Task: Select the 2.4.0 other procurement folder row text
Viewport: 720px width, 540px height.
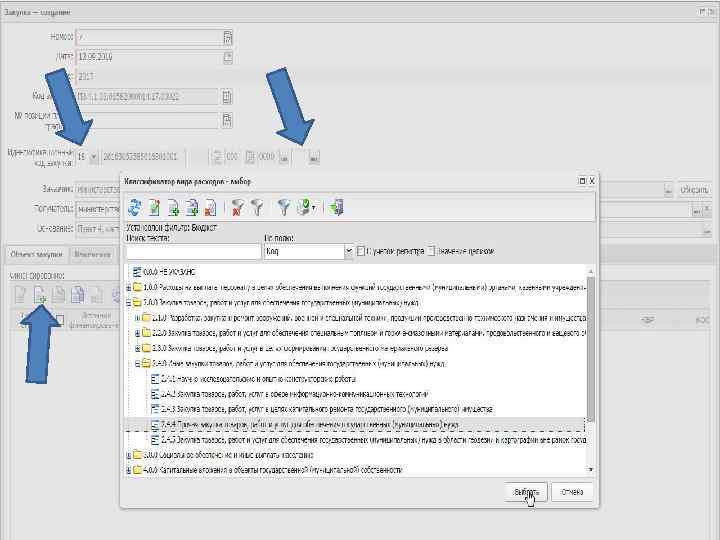Action: point(299,364)
